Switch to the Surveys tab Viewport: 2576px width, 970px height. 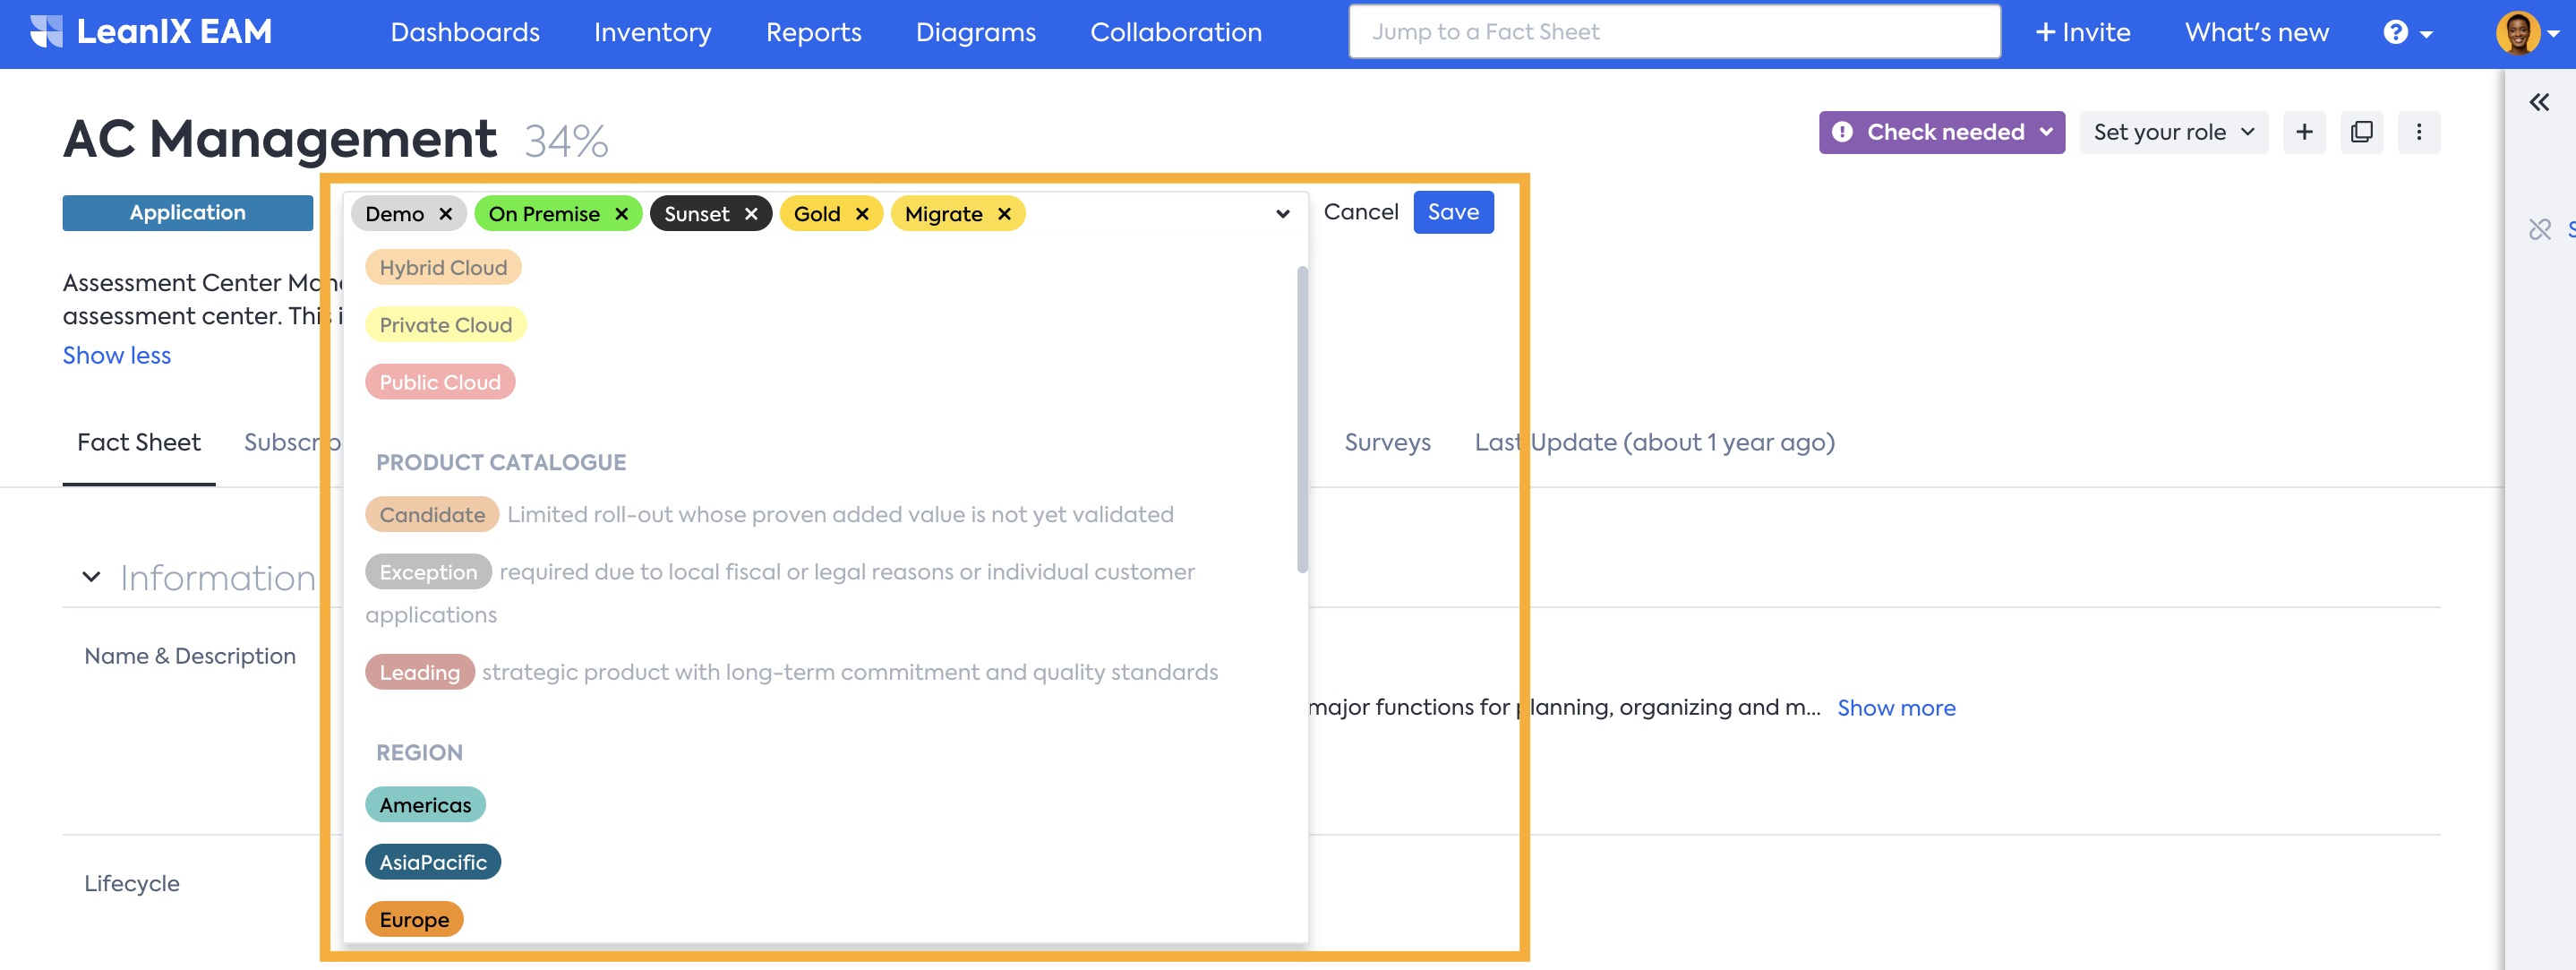(1386, 442)
